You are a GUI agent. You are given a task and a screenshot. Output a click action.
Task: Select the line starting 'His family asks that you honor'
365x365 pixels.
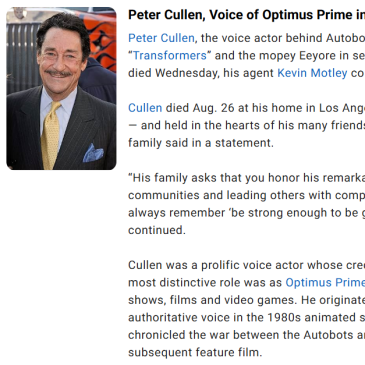click(246, 178)
